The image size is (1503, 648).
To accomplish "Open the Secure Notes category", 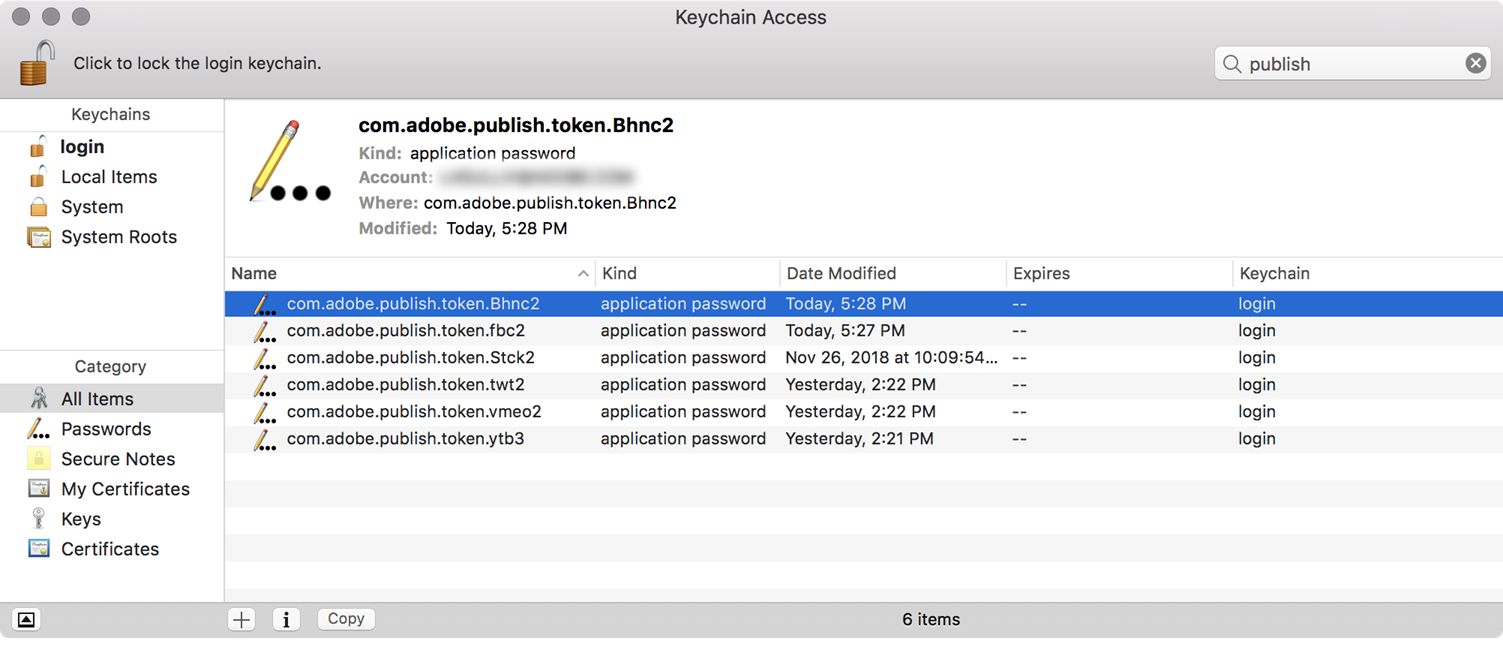I will 117,459.
